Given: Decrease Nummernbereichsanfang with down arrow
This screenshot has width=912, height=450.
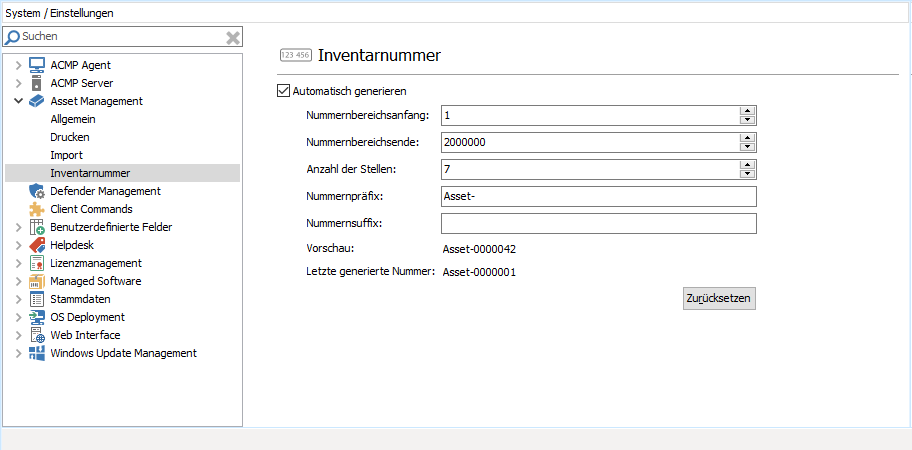Looking at the screenshot, I should 747,120.
